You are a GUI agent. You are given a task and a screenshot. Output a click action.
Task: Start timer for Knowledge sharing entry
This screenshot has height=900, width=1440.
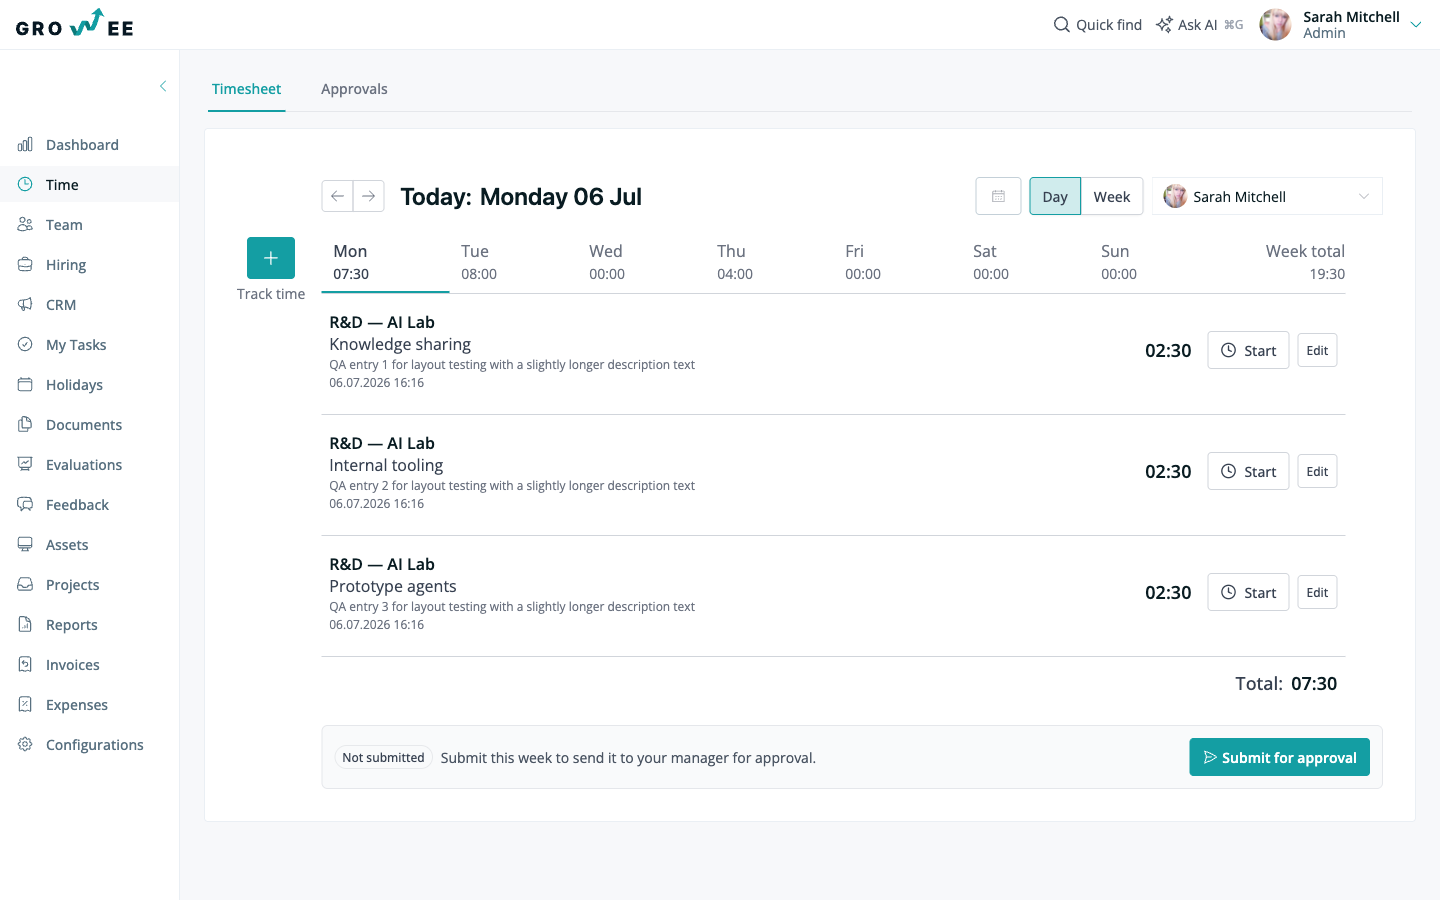coord(1248,350)
